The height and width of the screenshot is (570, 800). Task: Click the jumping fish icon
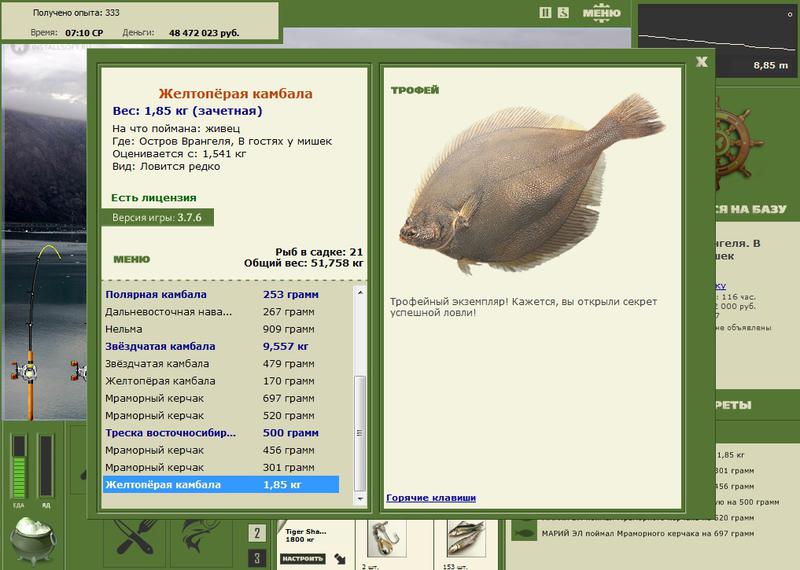199,536
